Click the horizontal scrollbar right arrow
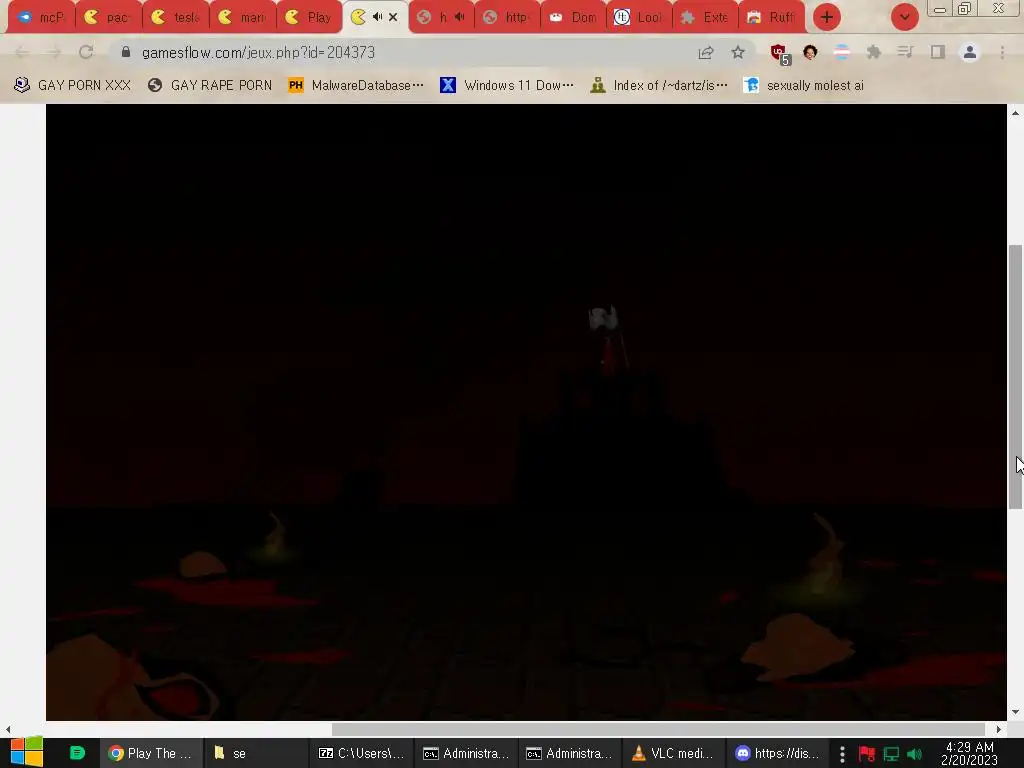This screenshot has width=1024, height=768. [999, 729]
